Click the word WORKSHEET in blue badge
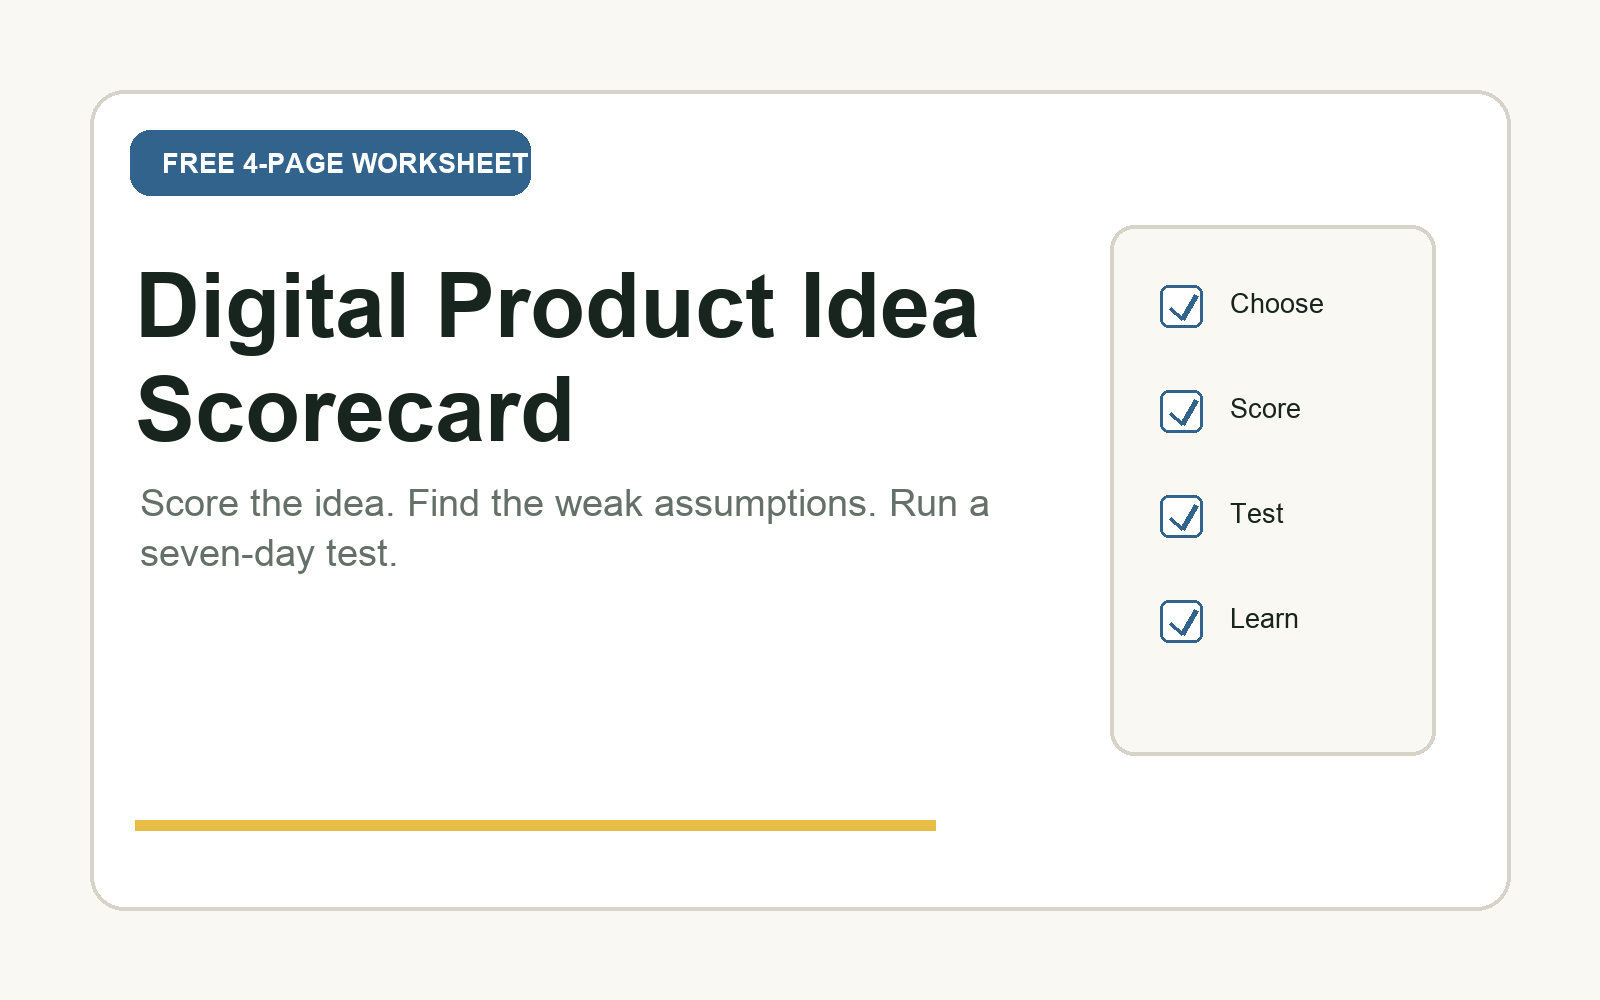This screenshot has width=1600, height=1000. coord(440,163)
